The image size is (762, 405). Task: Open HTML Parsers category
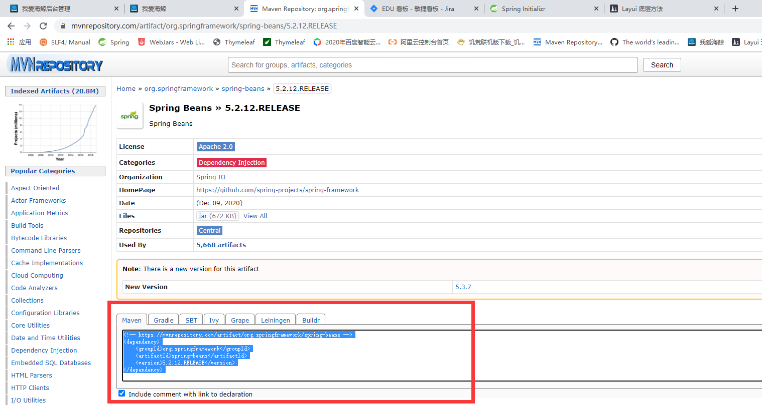click(32, 375)
